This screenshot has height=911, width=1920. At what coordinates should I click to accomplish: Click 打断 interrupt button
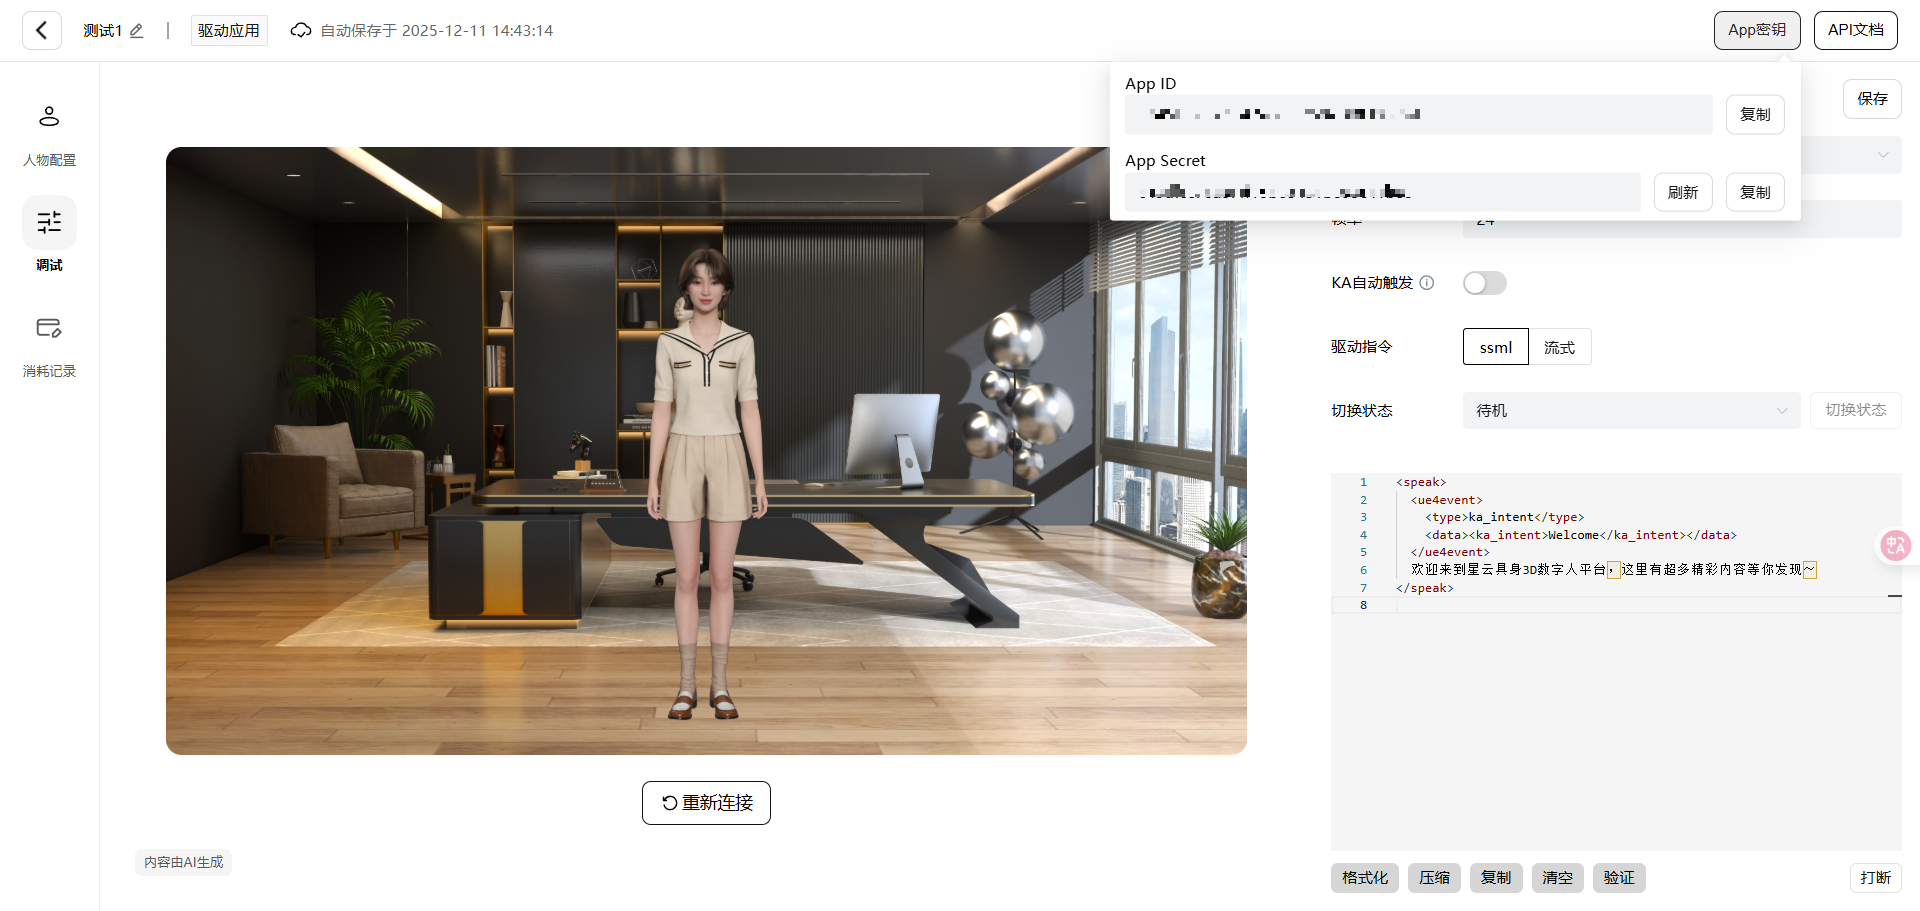[1876, 878]
